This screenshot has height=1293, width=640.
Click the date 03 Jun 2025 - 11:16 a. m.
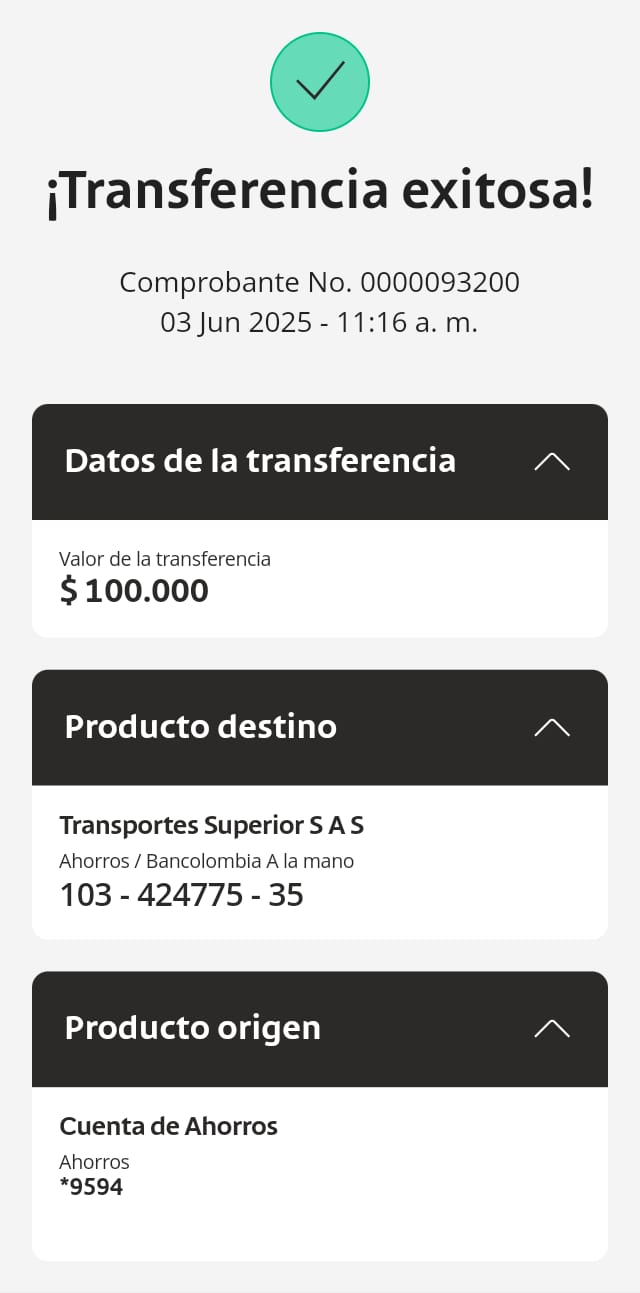pos(320,323)
